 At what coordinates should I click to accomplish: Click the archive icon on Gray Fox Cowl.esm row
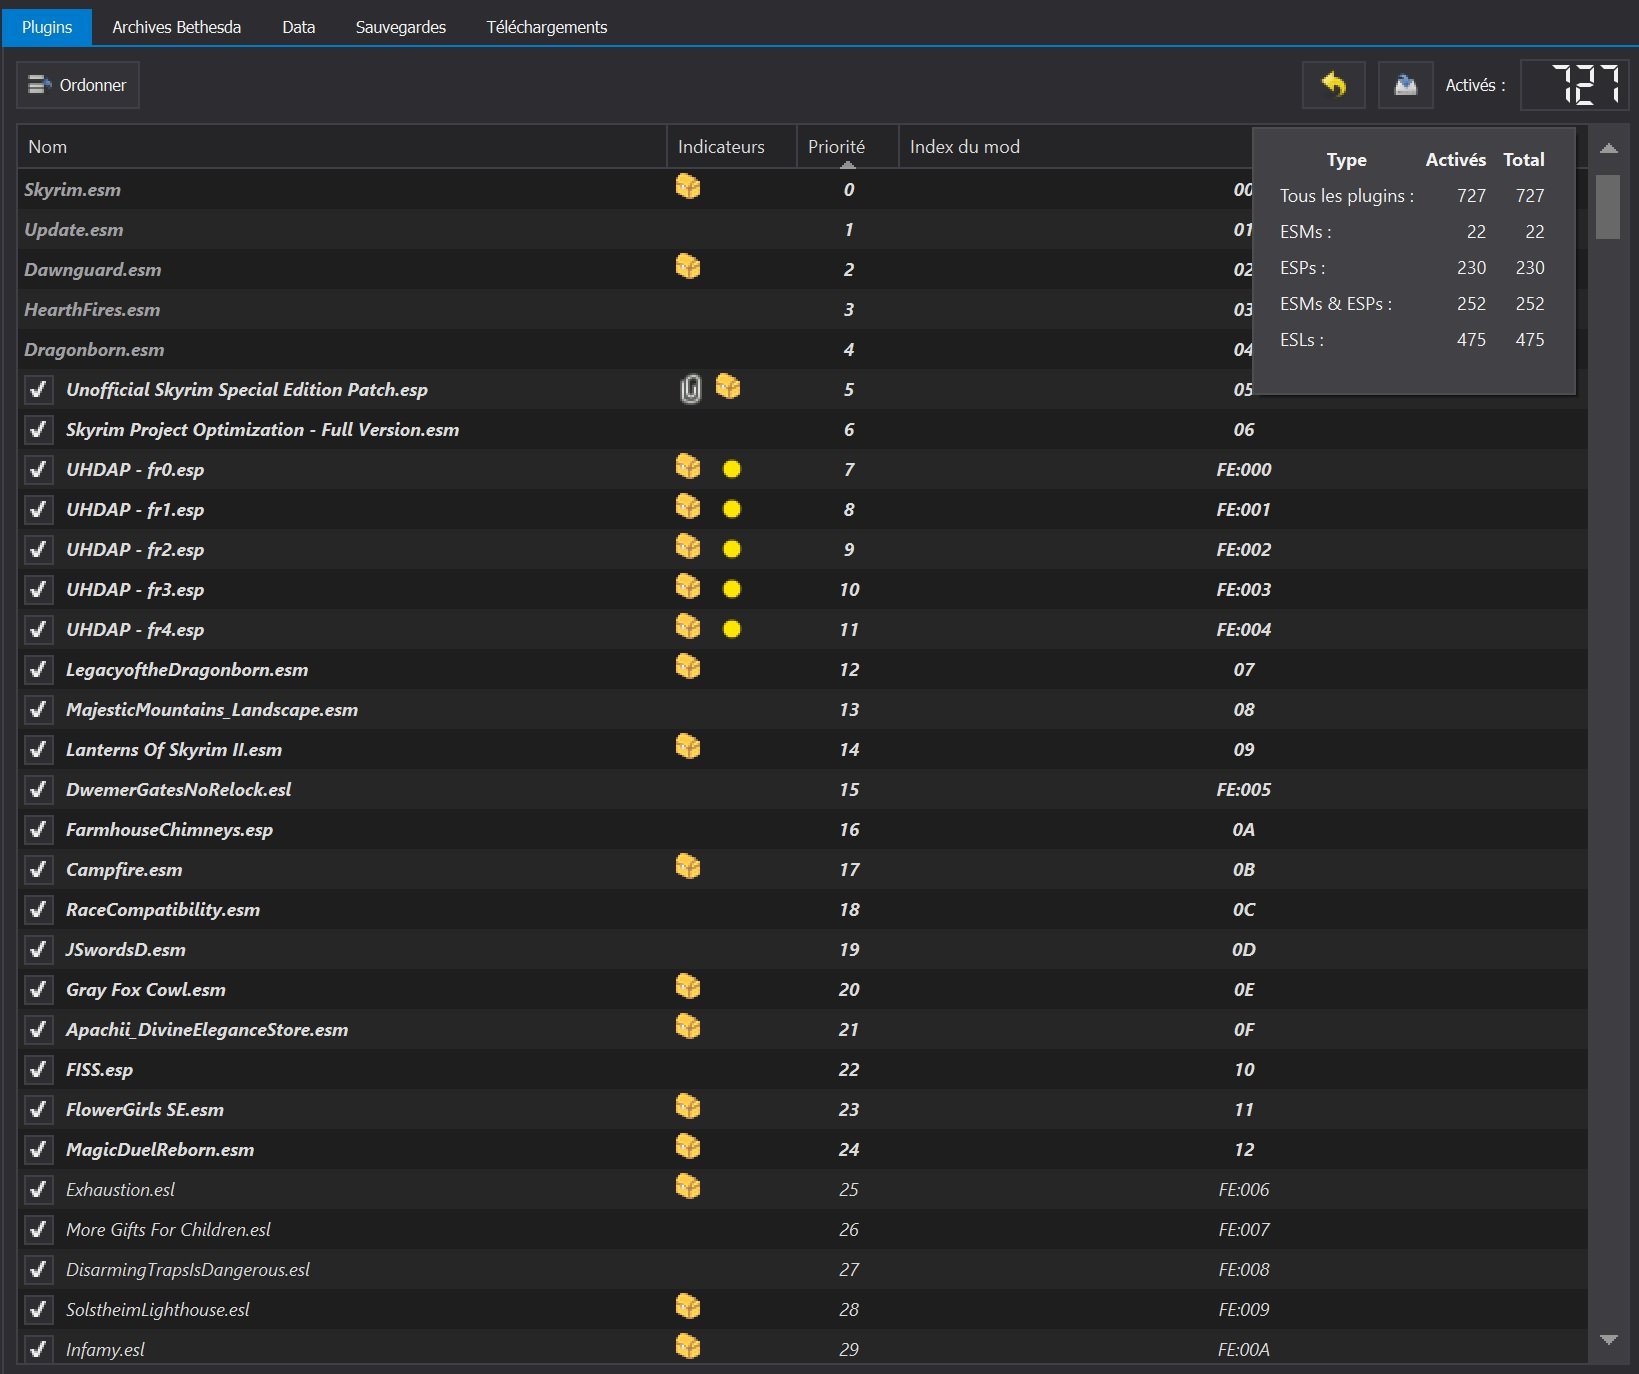(688, 987)
